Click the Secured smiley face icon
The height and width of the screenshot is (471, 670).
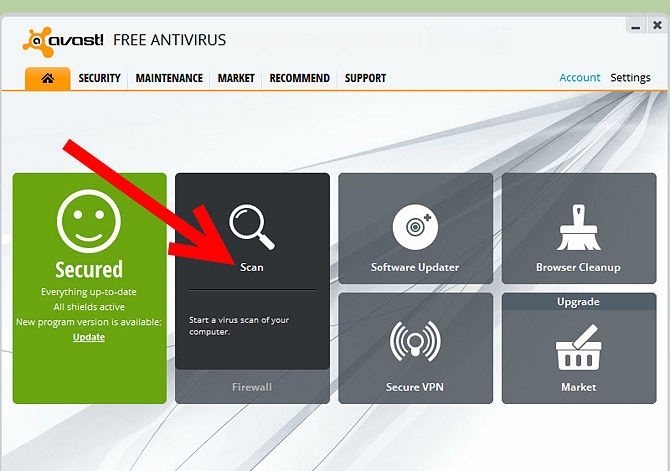89,221
